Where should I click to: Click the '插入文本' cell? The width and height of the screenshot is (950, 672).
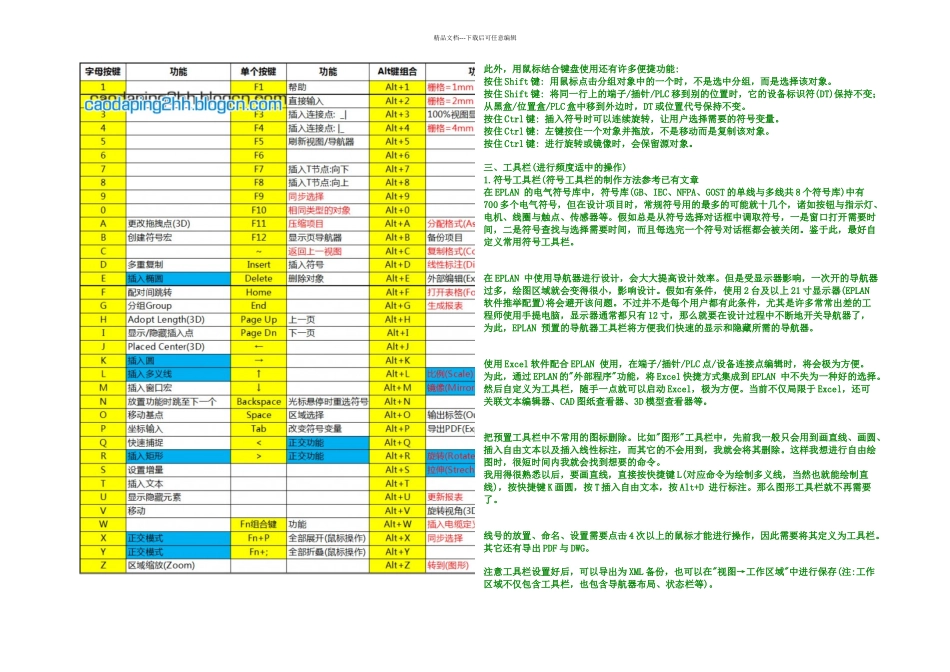pos(178,483)
